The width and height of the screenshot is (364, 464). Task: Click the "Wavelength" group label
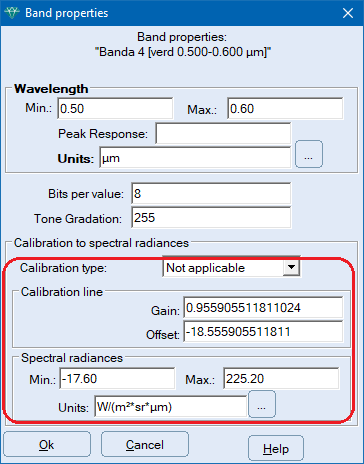coord(51,89)
